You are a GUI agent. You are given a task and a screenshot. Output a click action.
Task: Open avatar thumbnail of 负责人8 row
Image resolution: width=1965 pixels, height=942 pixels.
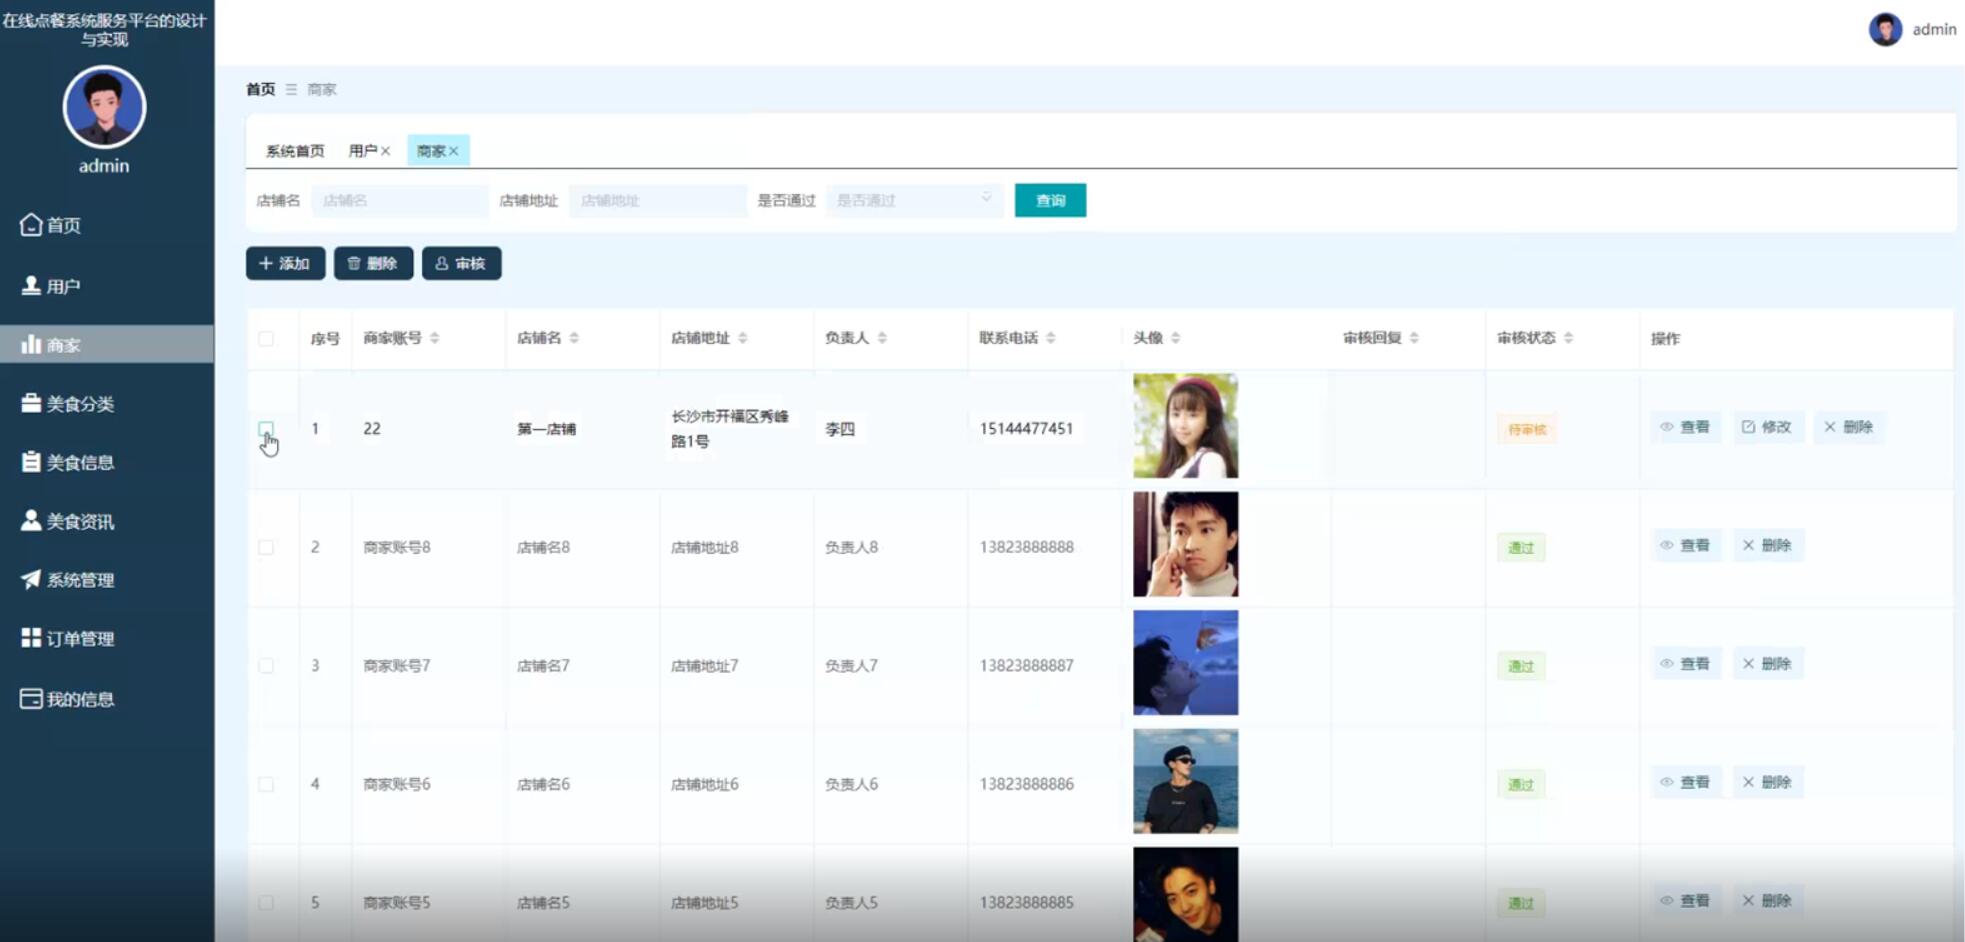tap(1185, 544)
